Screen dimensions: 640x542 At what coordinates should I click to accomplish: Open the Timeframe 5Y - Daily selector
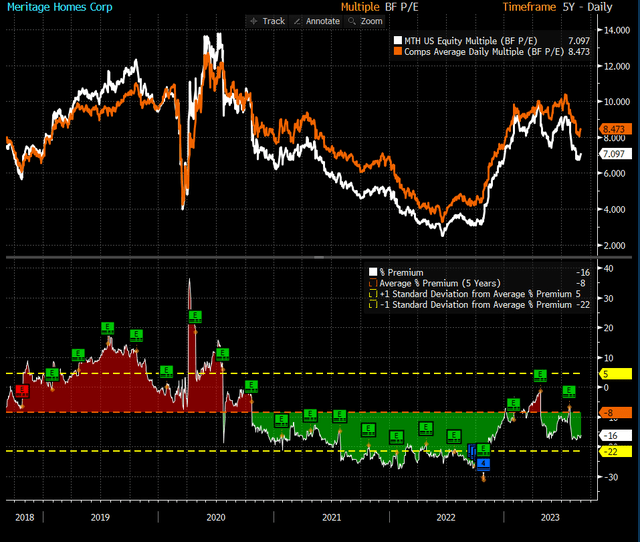pos(558,7)
